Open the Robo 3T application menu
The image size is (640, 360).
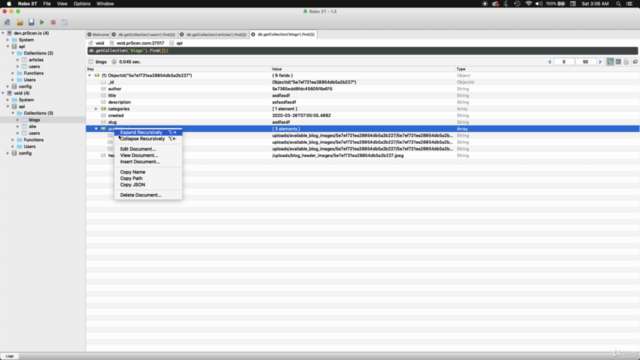point(27,4)
